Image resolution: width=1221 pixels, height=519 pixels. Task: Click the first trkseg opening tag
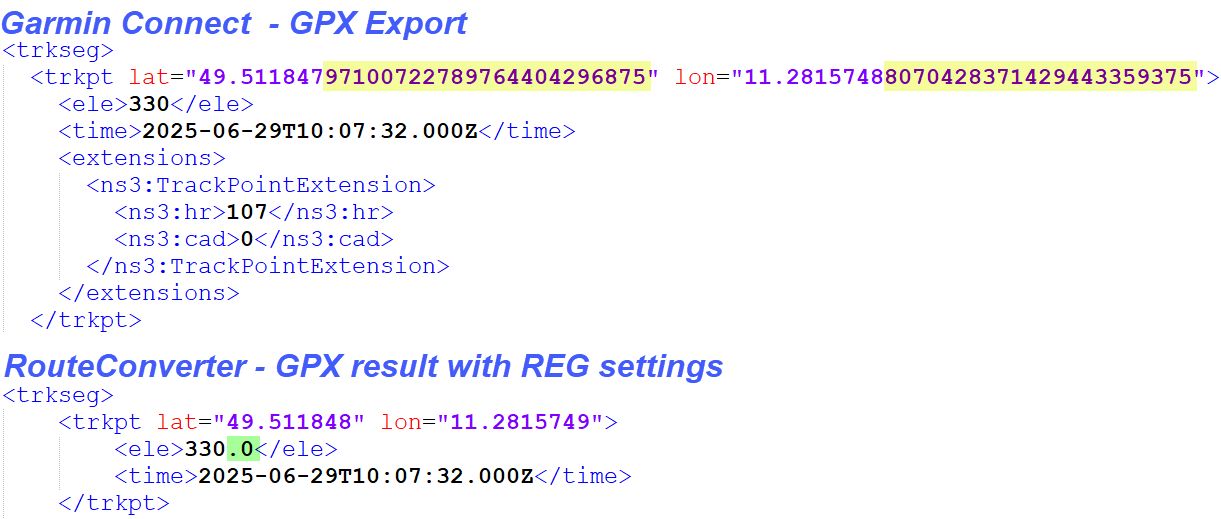(x=58, y=50)
